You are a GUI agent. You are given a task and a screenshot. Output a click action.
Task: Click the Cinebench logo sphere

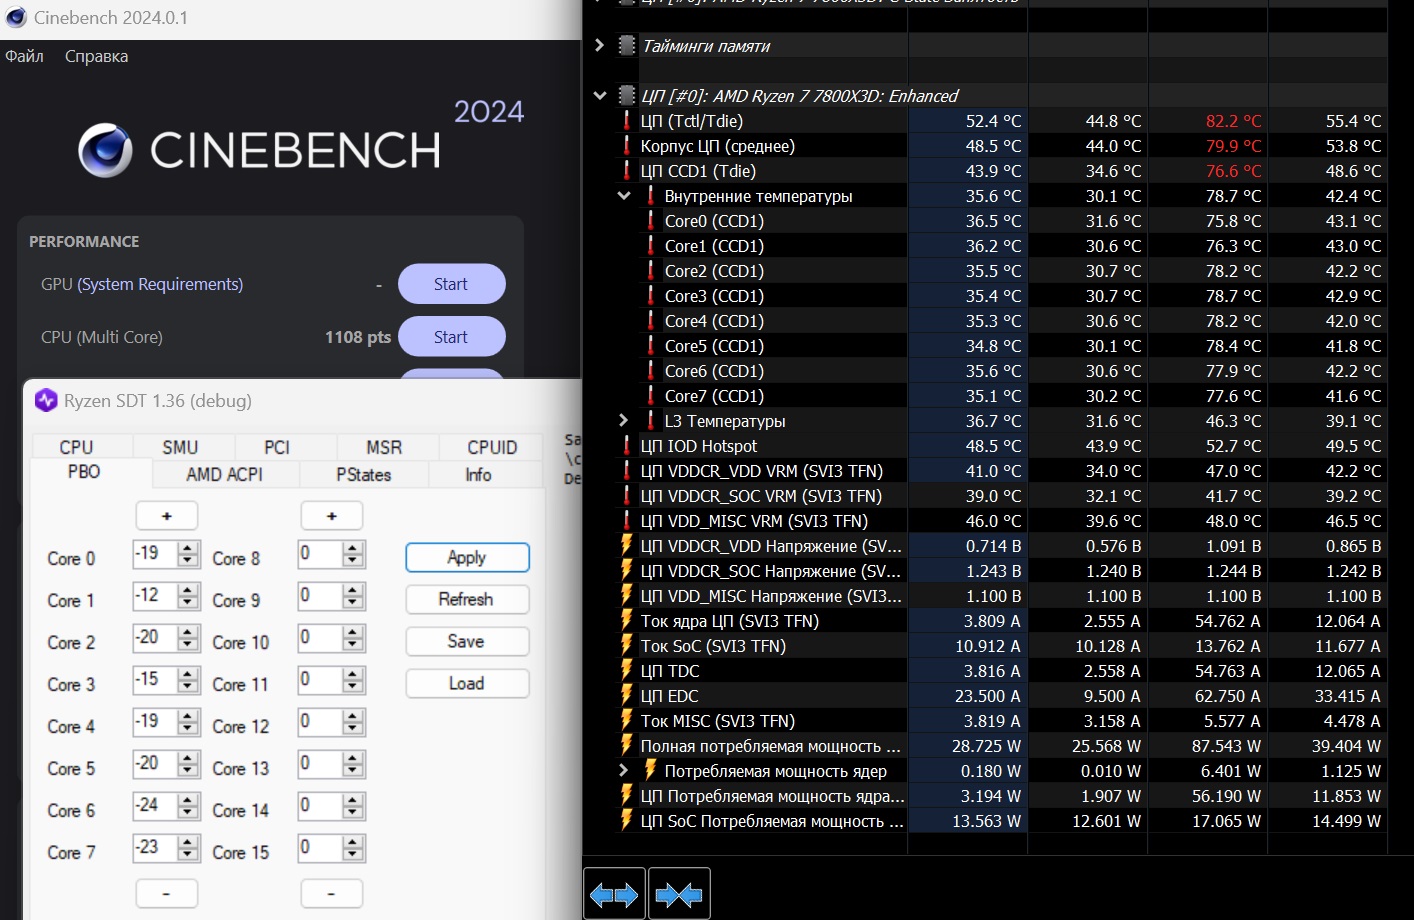point(105,150)
